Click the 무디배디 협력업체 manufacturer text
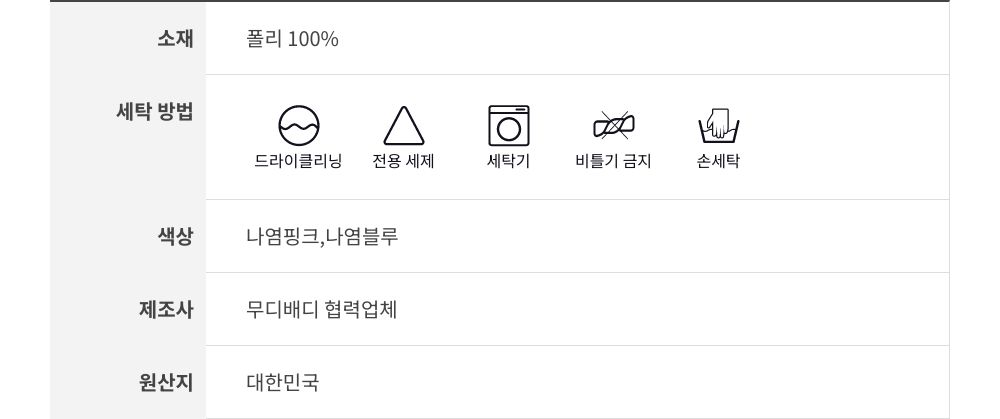Image resolution: width=1000 pixels, height=419 pixels. (322, 309)
